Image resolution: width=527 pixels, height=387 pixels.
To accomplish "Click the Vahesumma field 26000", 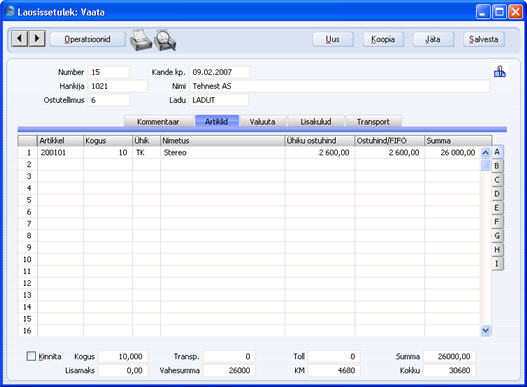I will [x=229, y=371].
